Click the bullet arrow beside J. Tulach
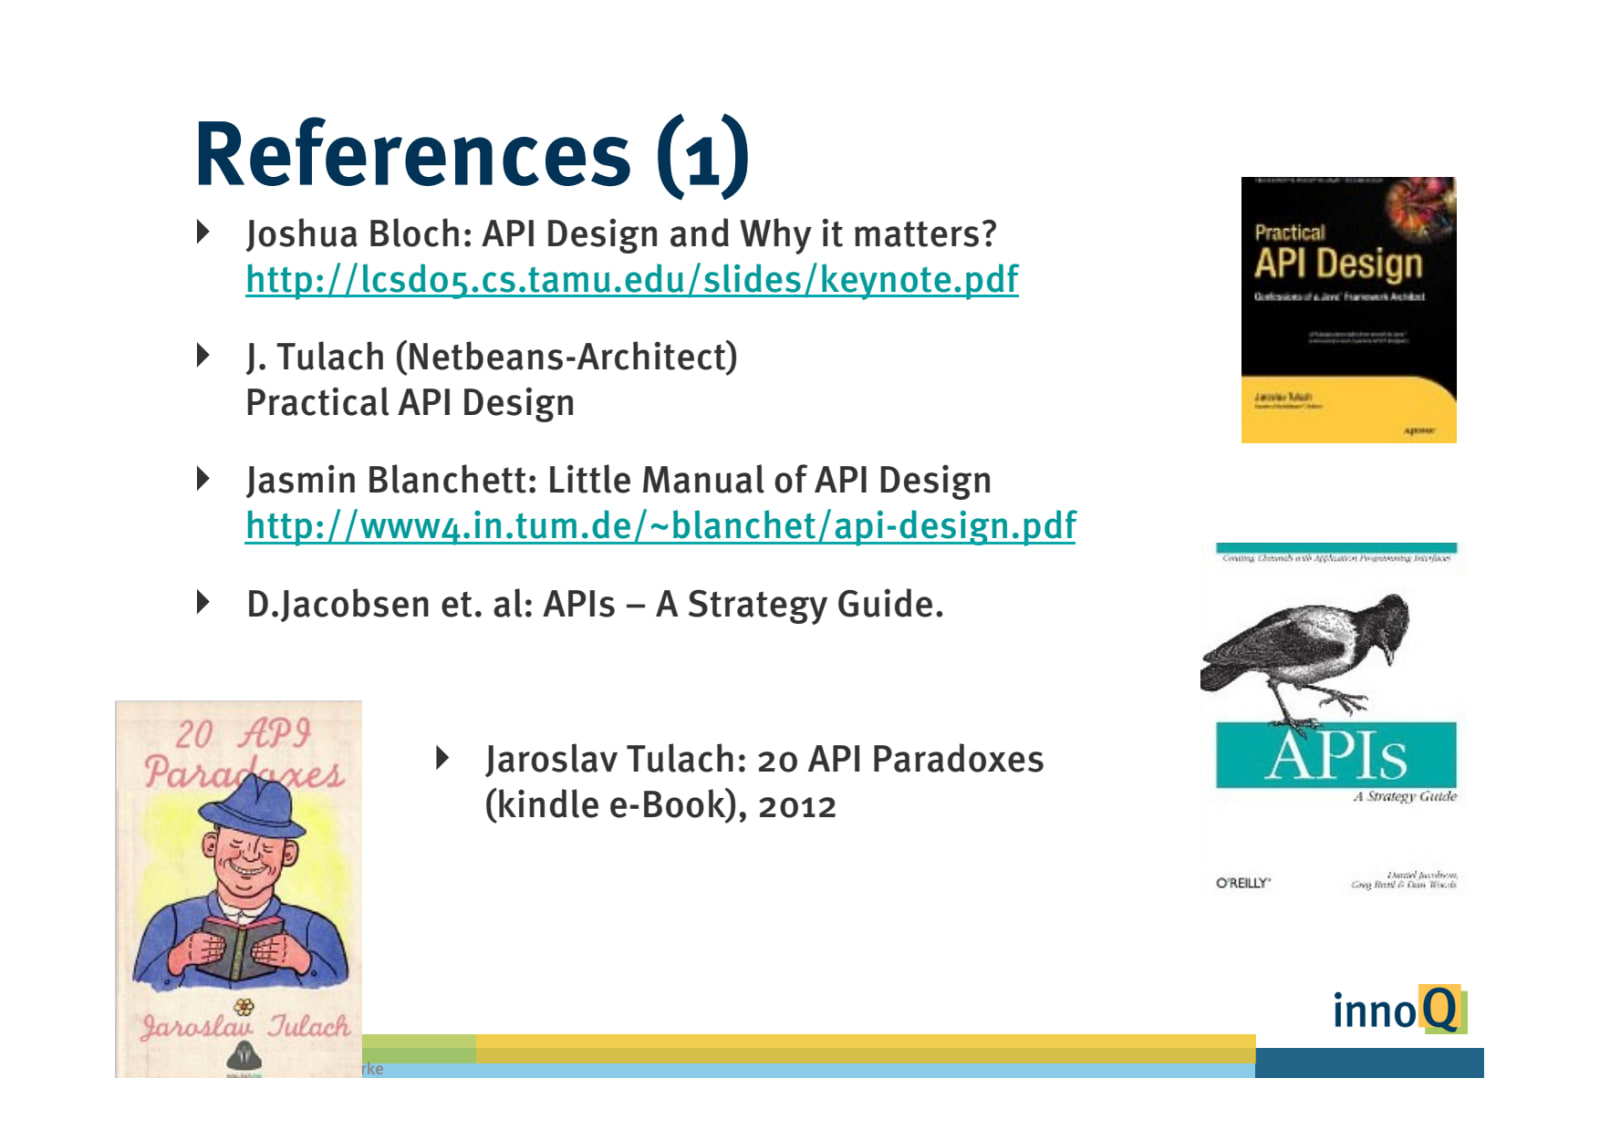Image resolution: width=1600 pixels, height=1130 pixels. (203, 355)
